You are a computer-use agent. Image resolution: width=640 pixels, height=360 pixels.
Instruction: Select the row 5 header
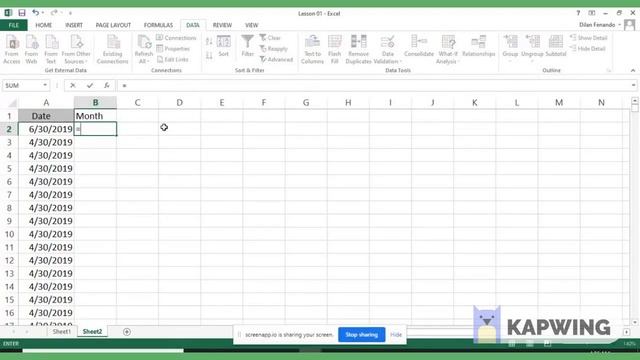pos(9,169)
